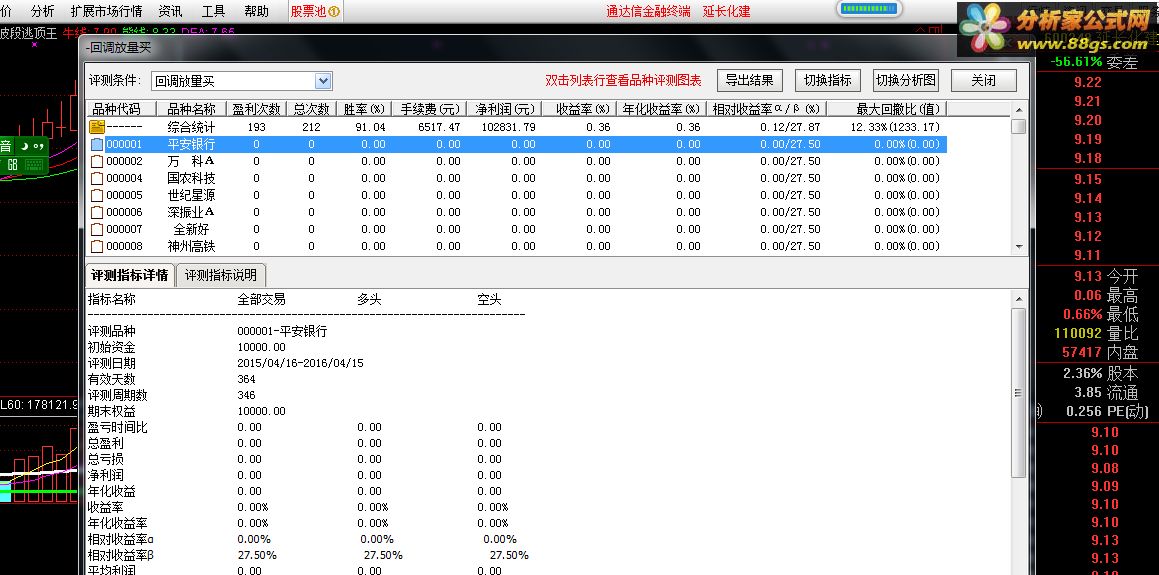Click the document icon for 000001
Viewport: 1159px width, 575px height.
(97, 144)
